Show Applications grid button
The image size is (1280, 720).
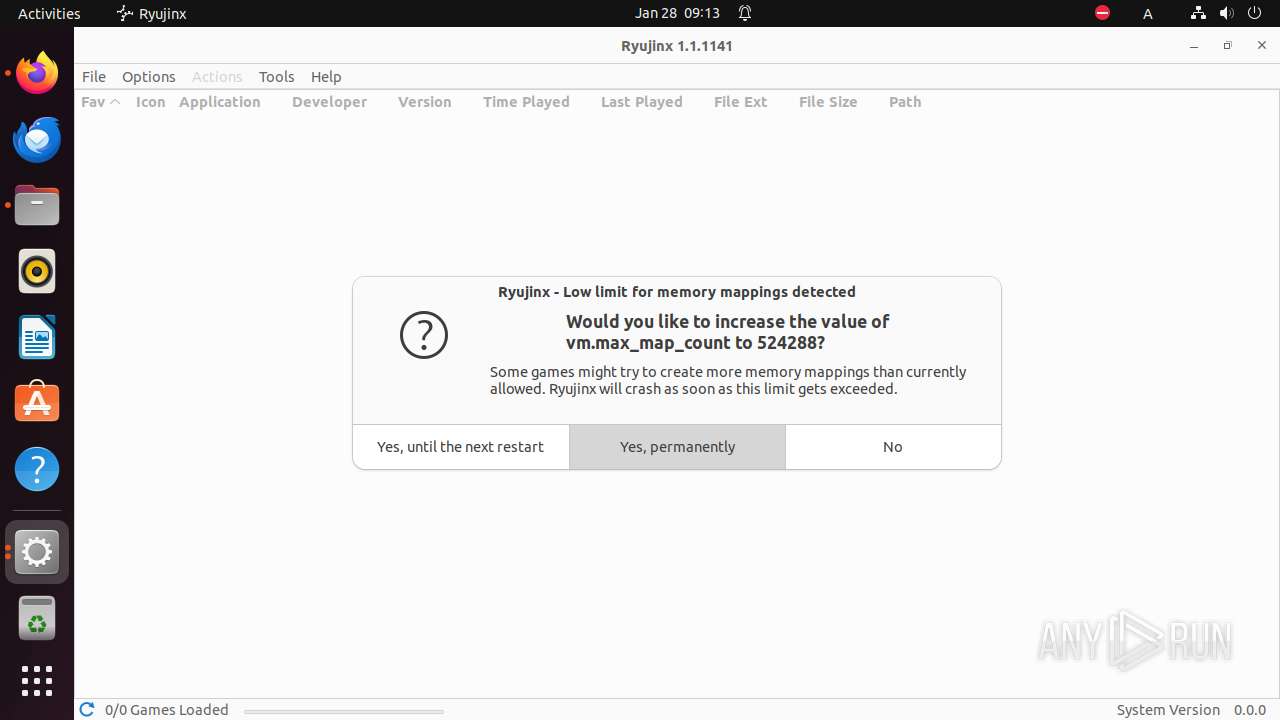coord(37,681)
